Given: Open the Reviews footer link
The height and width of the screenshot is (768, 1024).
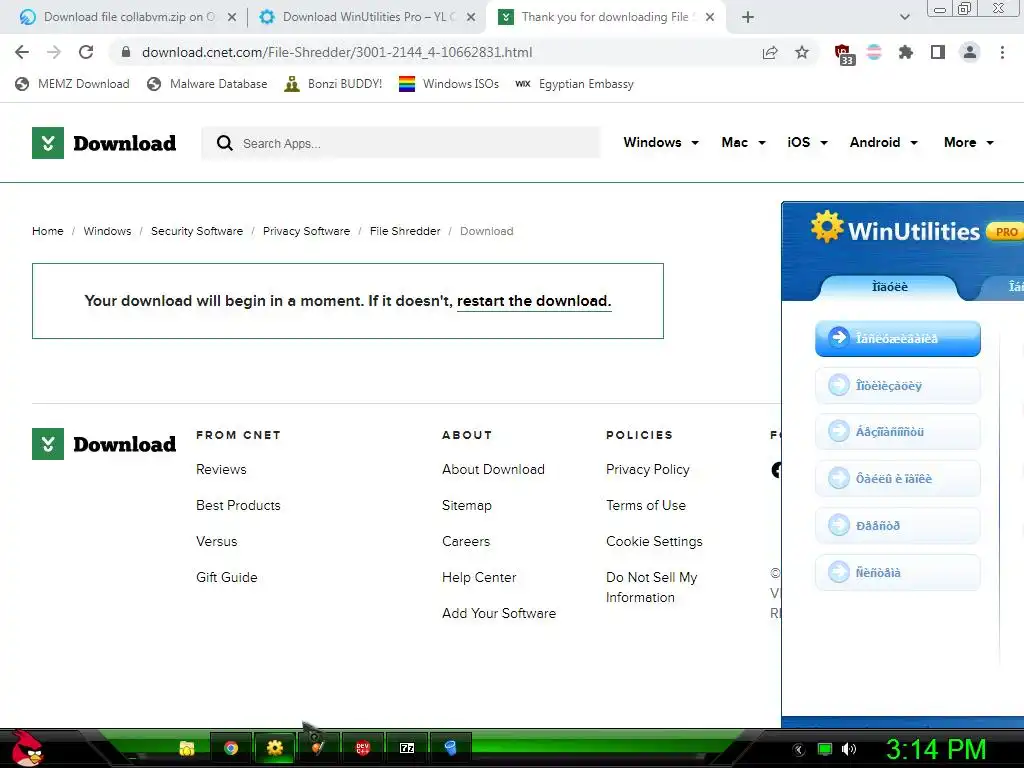Looking at the screenshot, I should pos(221,470).
